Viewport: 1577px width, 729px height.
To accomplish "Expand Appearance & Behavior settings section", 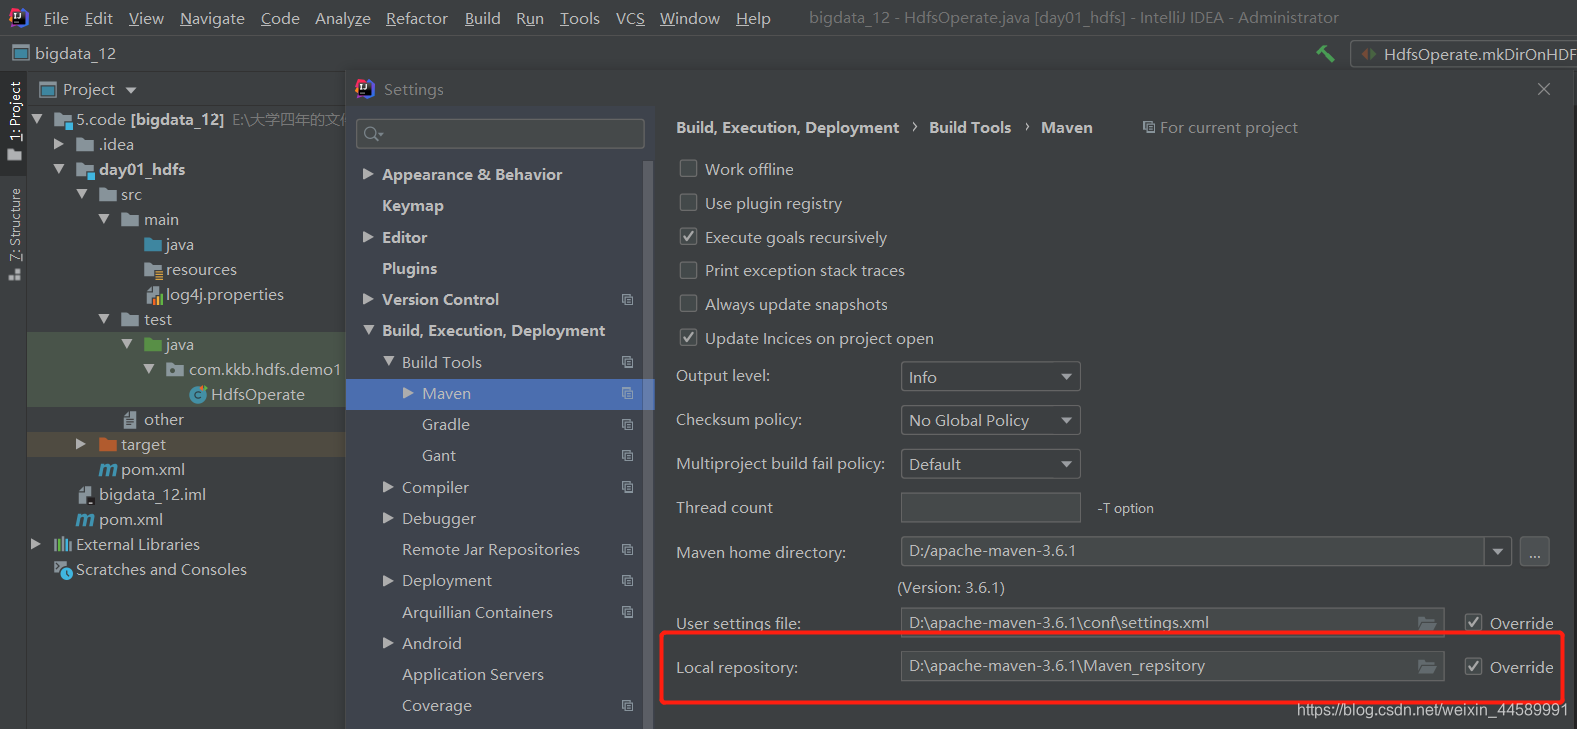I will coord(368,174).
